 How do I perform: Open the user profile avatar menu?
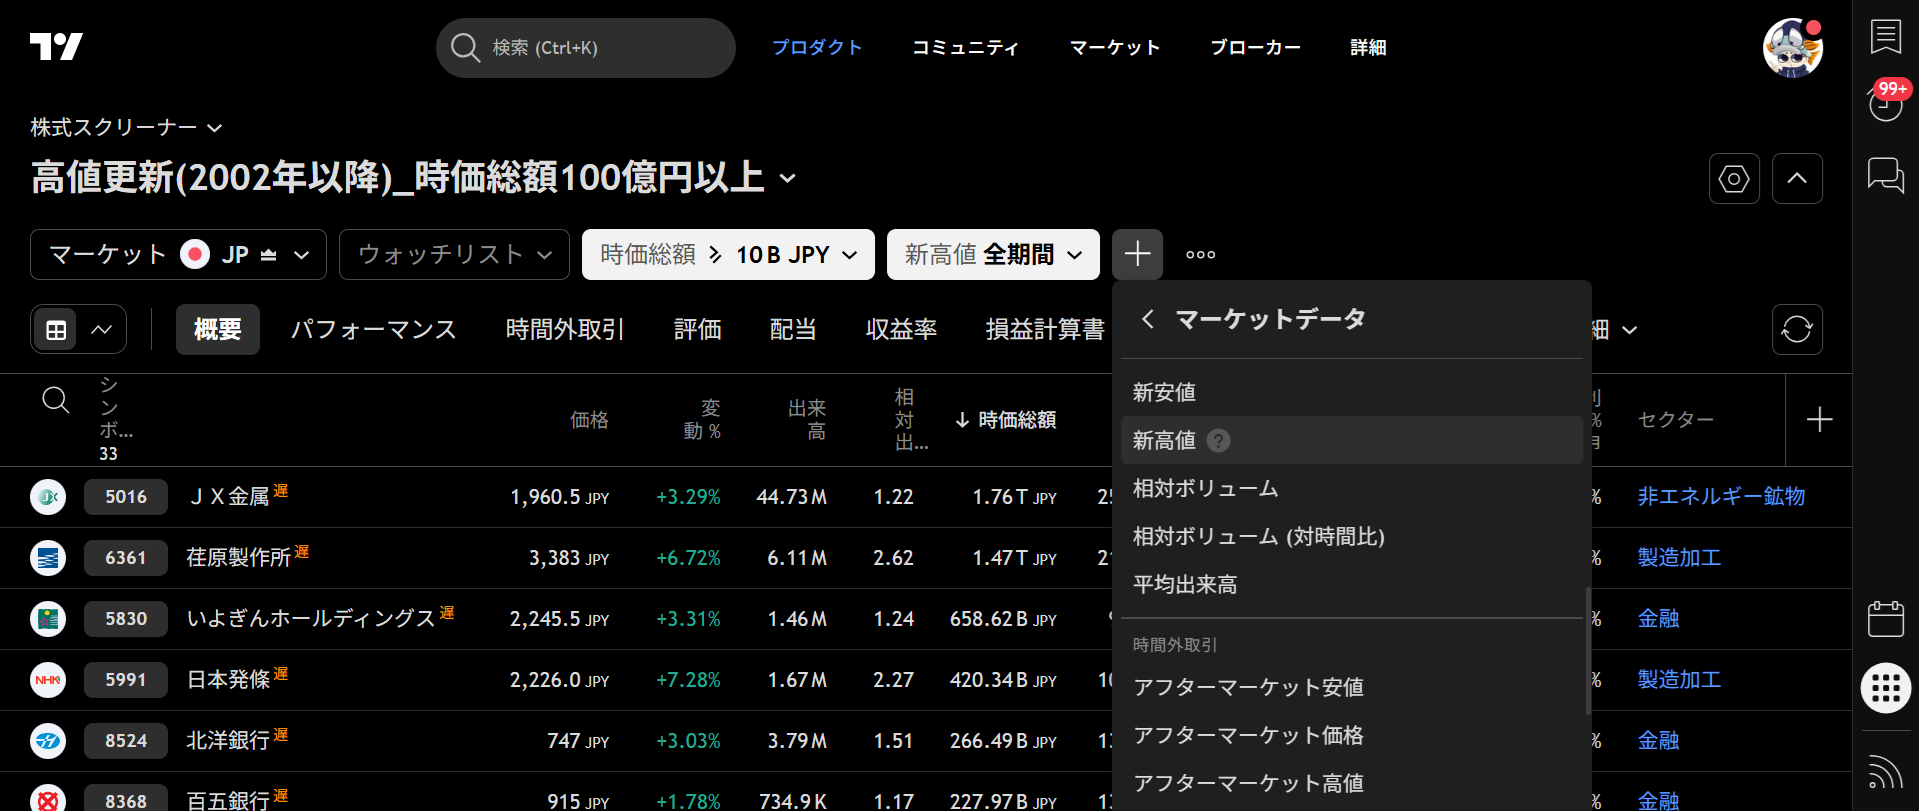point(1792,48)
